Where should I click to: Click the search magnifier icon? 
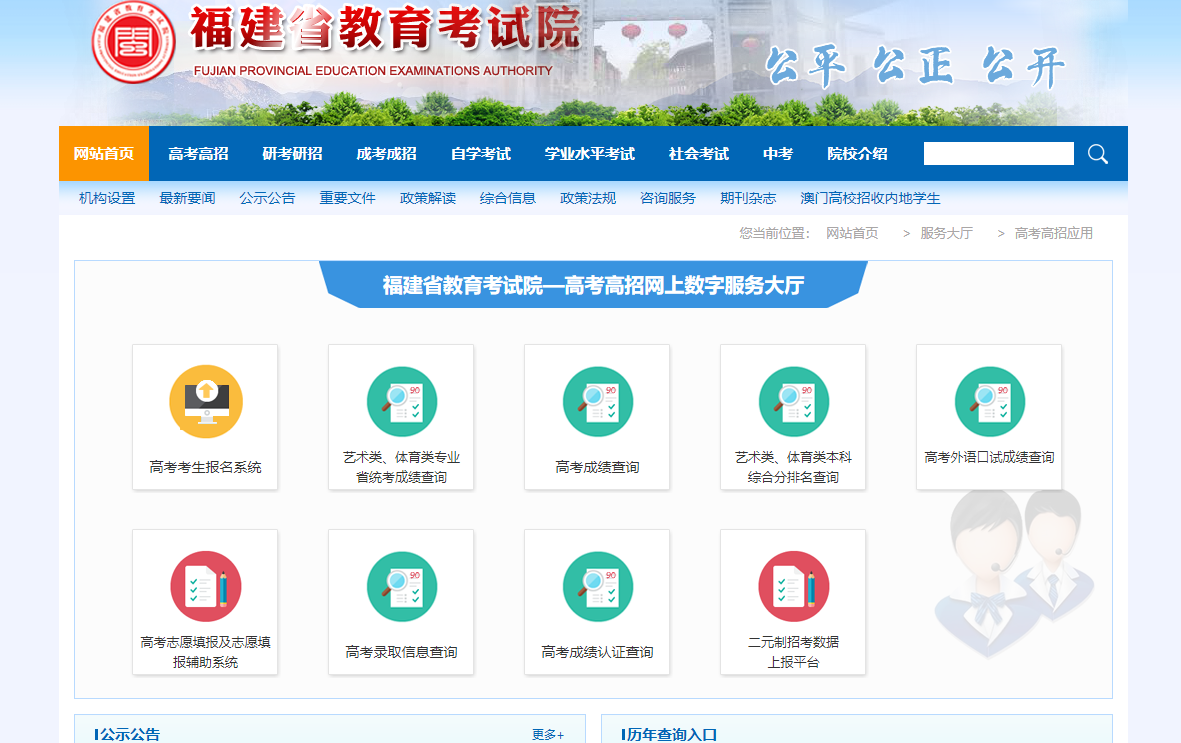(1097, 154)
